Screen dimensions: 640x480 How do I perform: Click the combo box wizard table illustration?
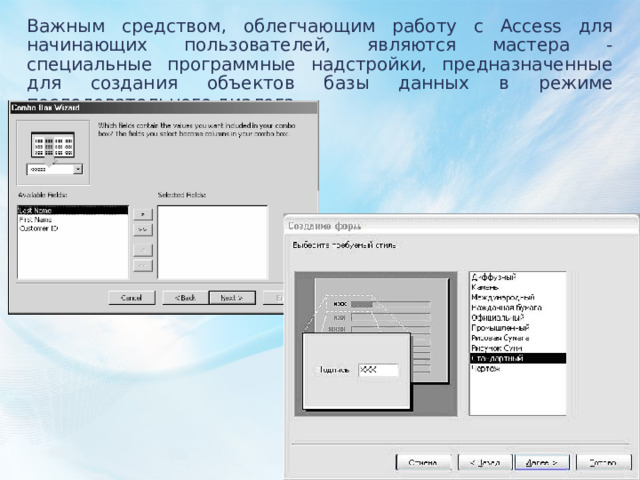(53, 153)
